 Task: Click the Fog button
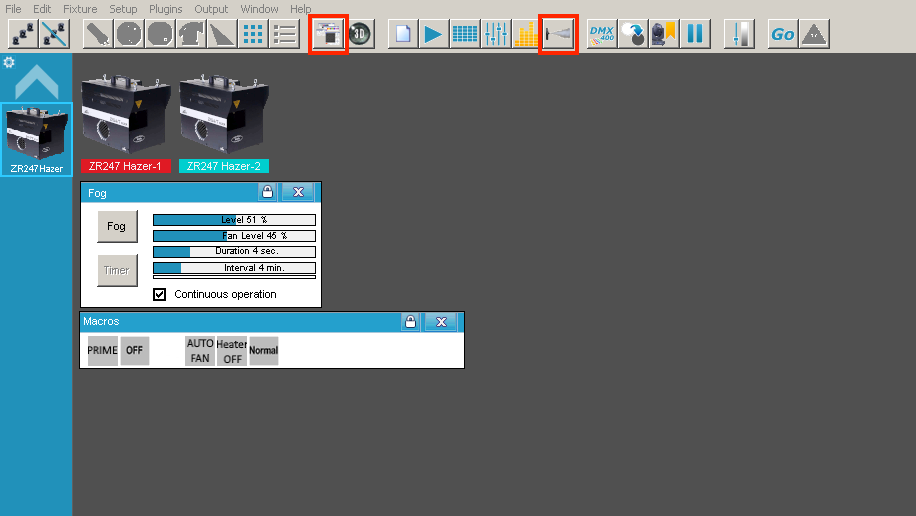[x=117, y=226]
